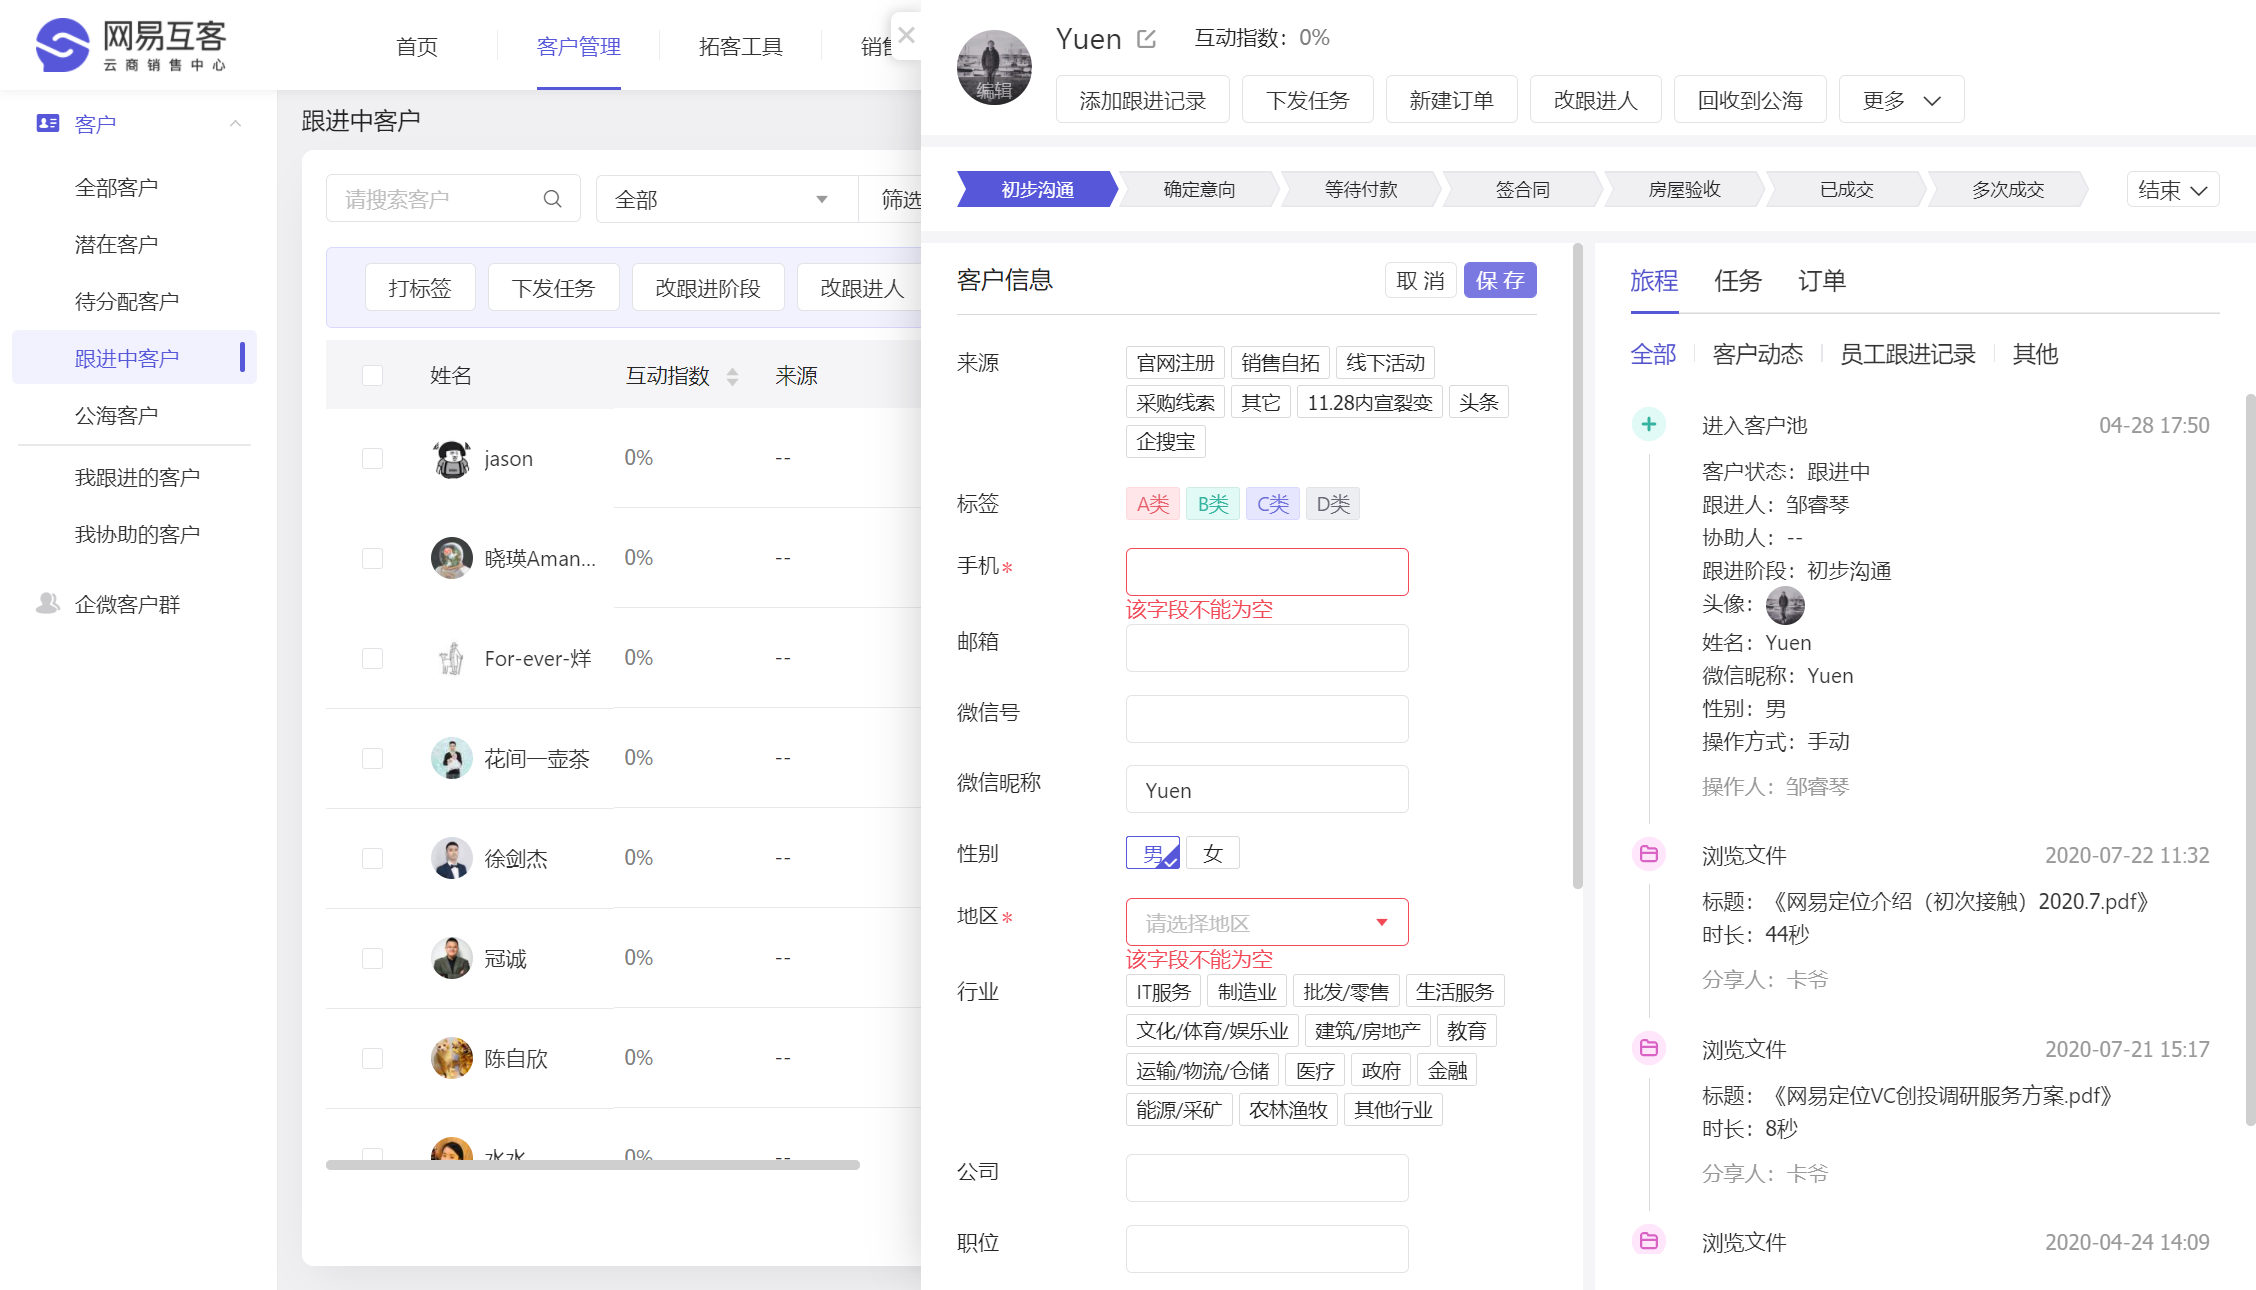Image resolution: width=2256 pixels, height=1290 pixels.
Task: Select the A类 red tag
Action: (1152, 504)
